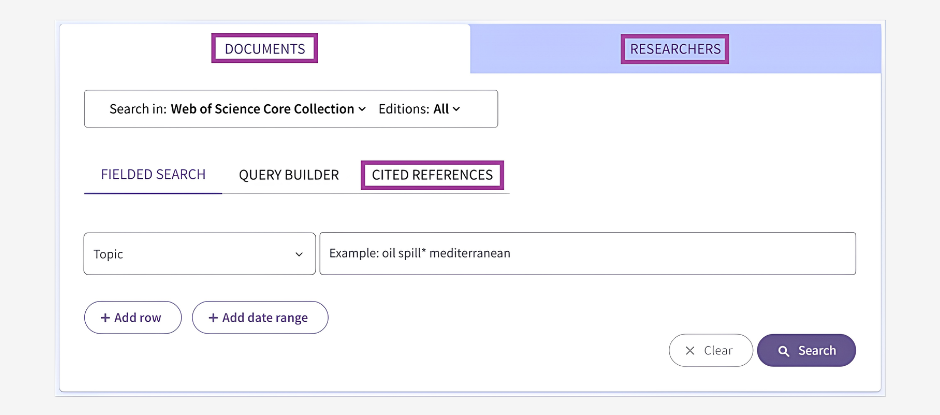Focus the oil spill example search box

click(588, 254)
